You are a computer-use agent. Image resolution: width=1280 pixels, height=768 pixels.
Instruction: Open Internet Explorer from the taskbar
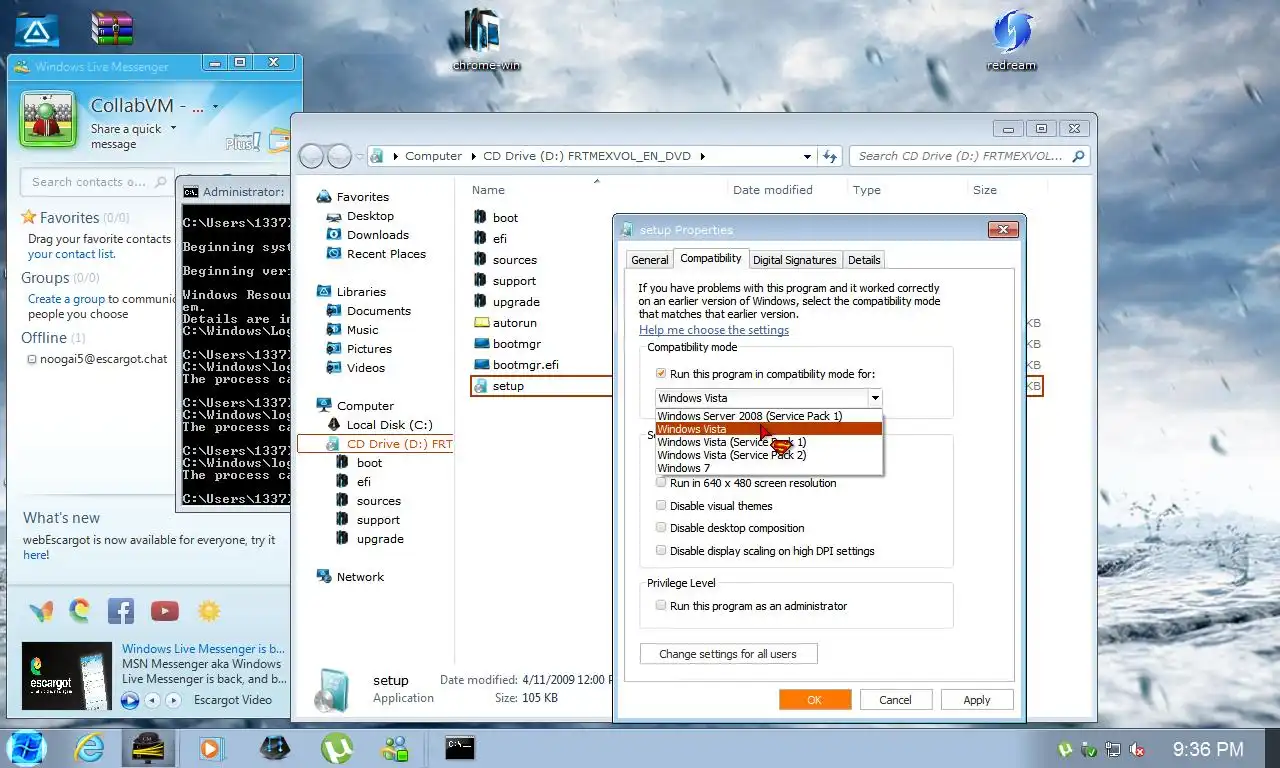tap(89, 747)
